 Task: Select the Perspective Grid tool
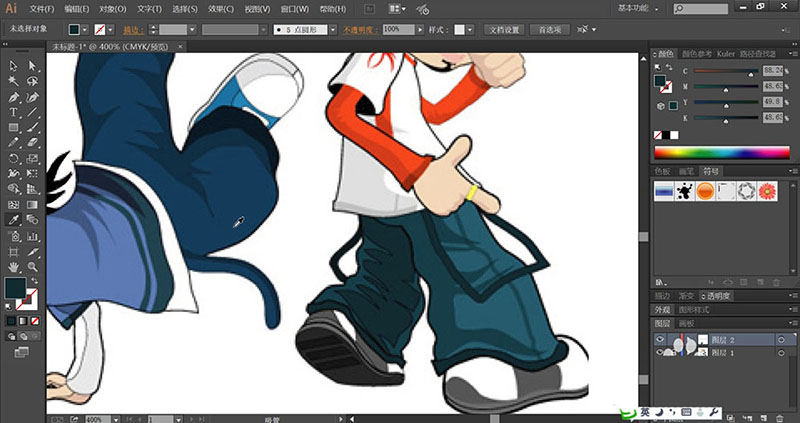[32, 189]
